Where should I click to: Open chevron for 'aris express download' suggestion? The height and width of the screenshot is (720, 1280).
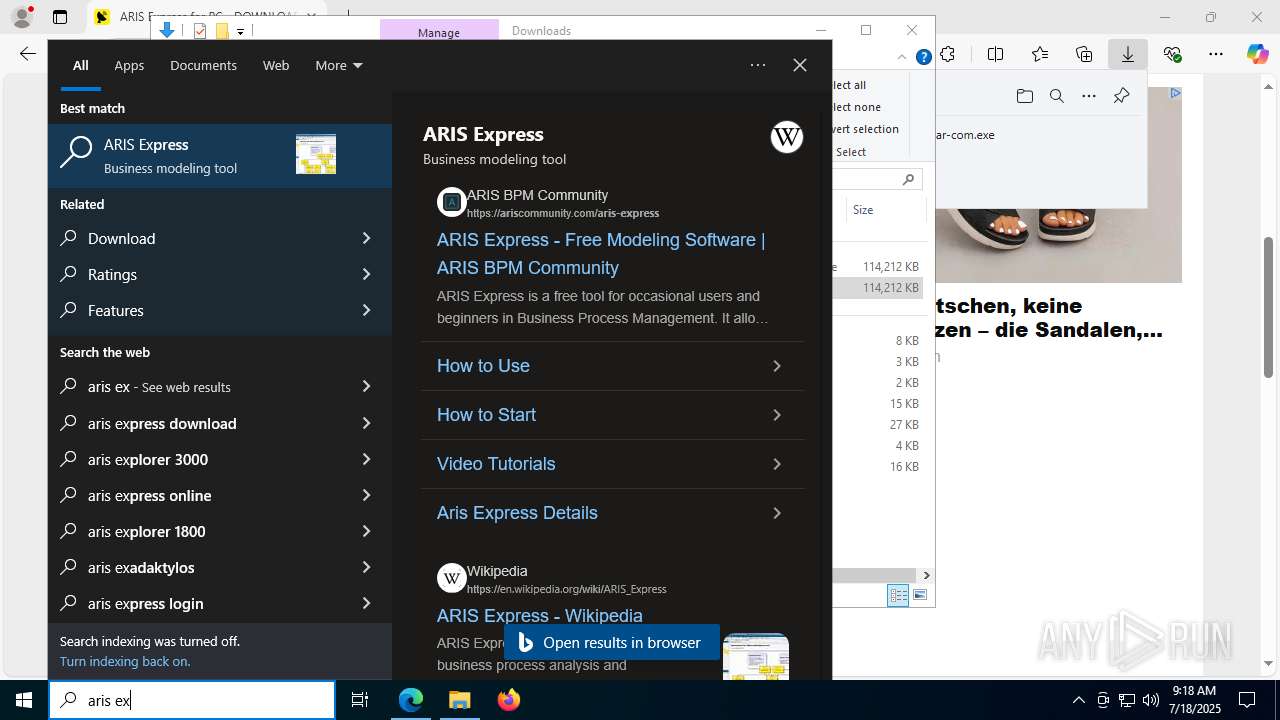366,423
